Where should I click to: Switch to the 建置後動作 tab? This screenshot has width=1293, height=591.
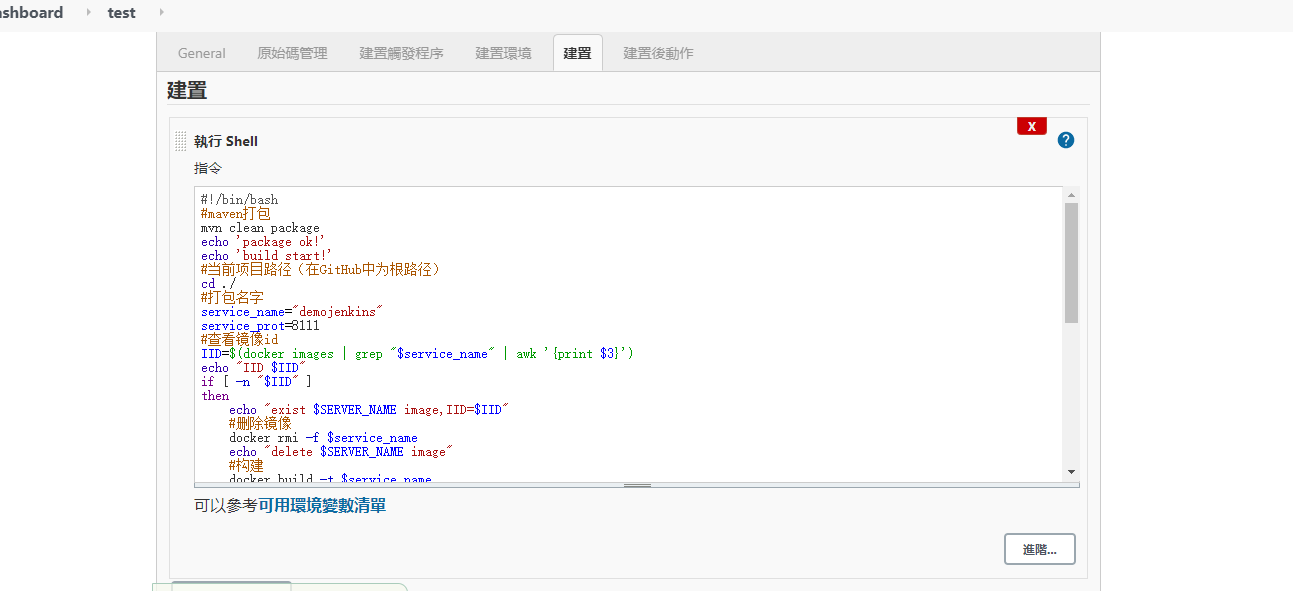(658, 53)
